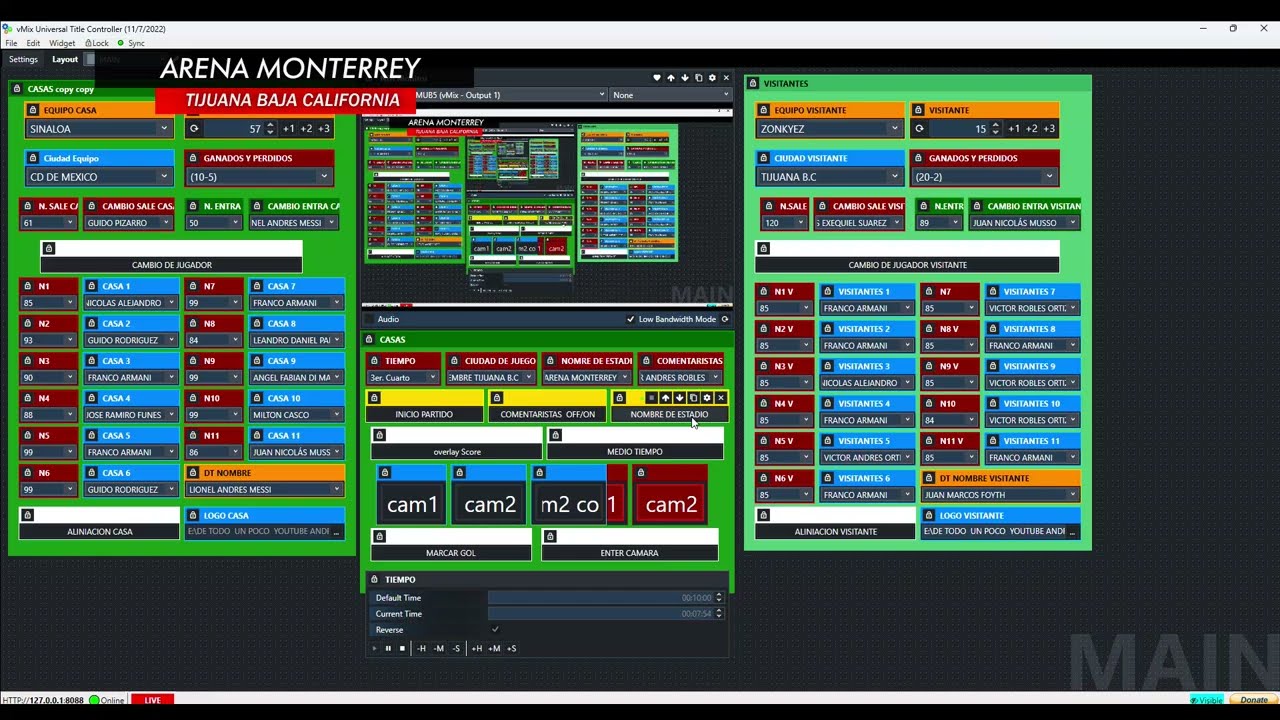Click the up arrow on NOMBRE DE ESTADIO toolbar
The image size is (1280, 720).
click(x=665, y=398)
